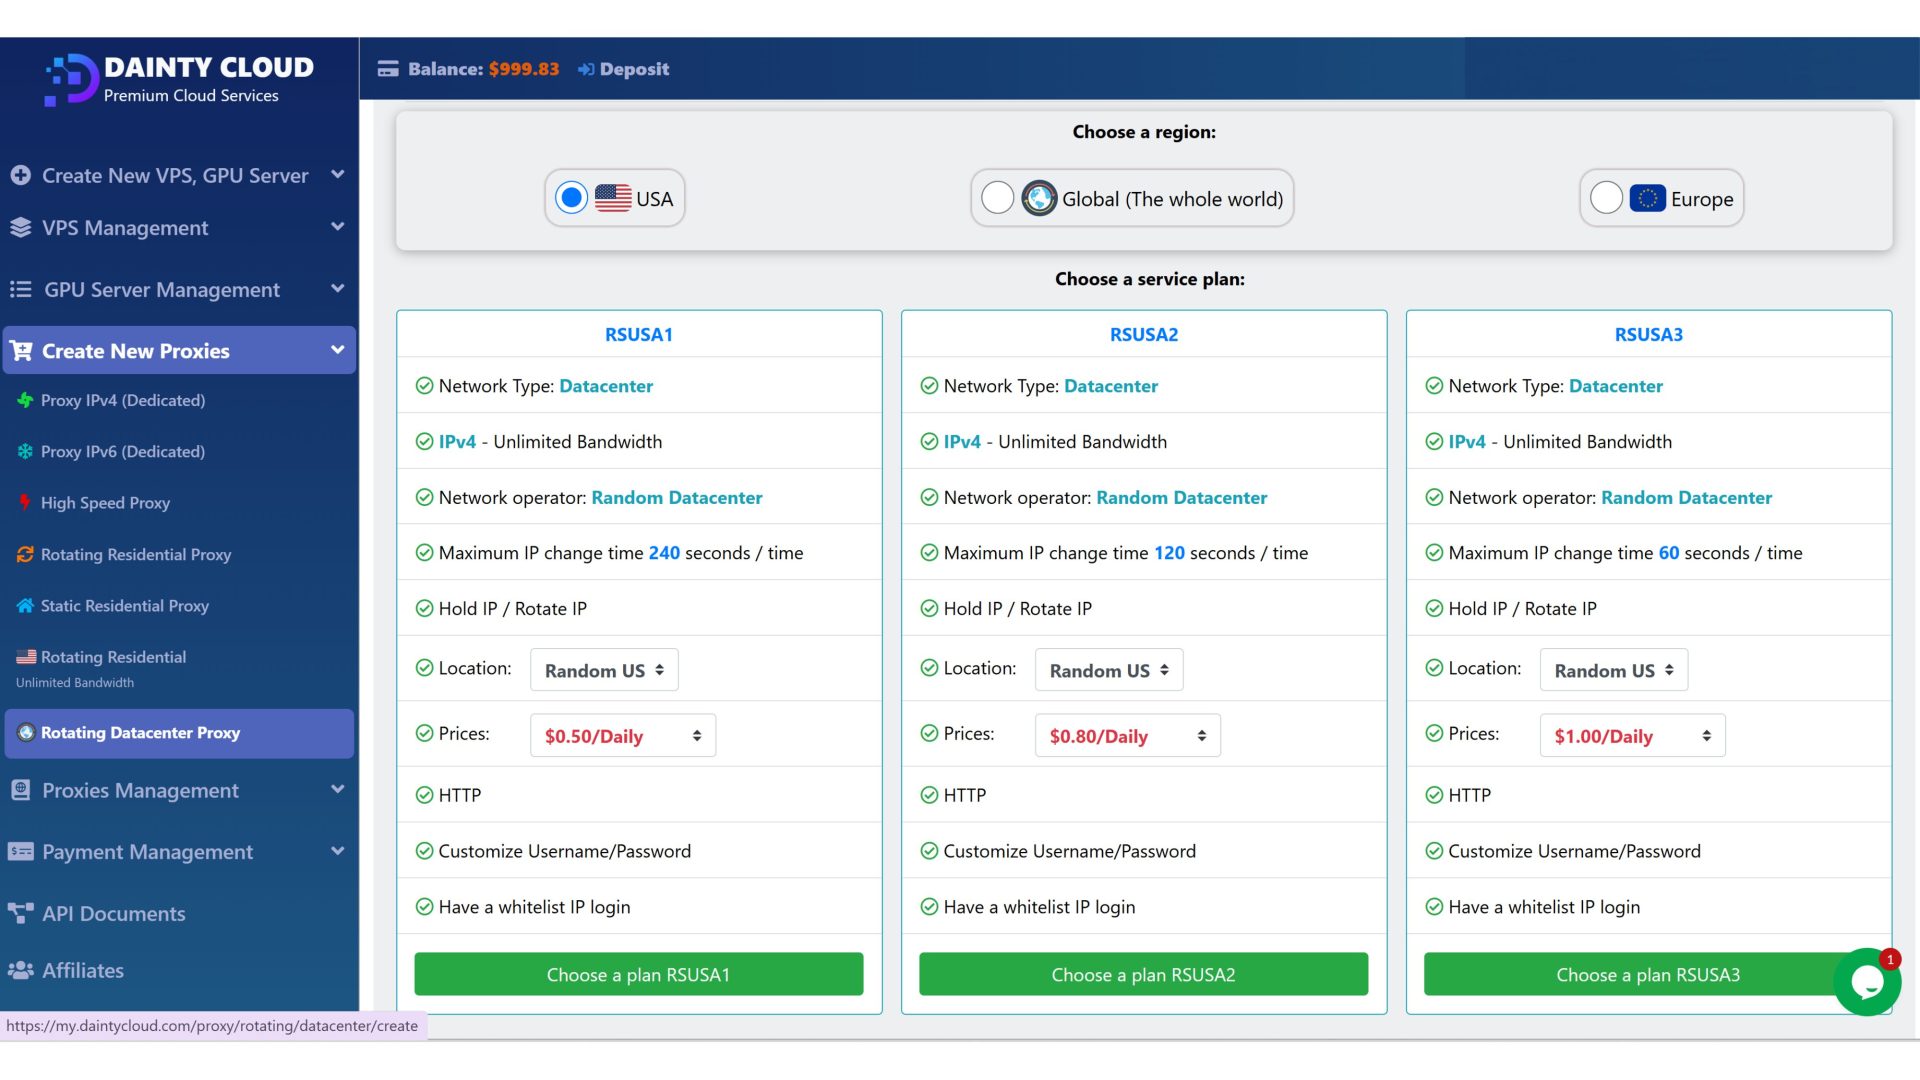
Task: Open RSUSA1 Location dropdown
Action: click(x=604, y=670)
